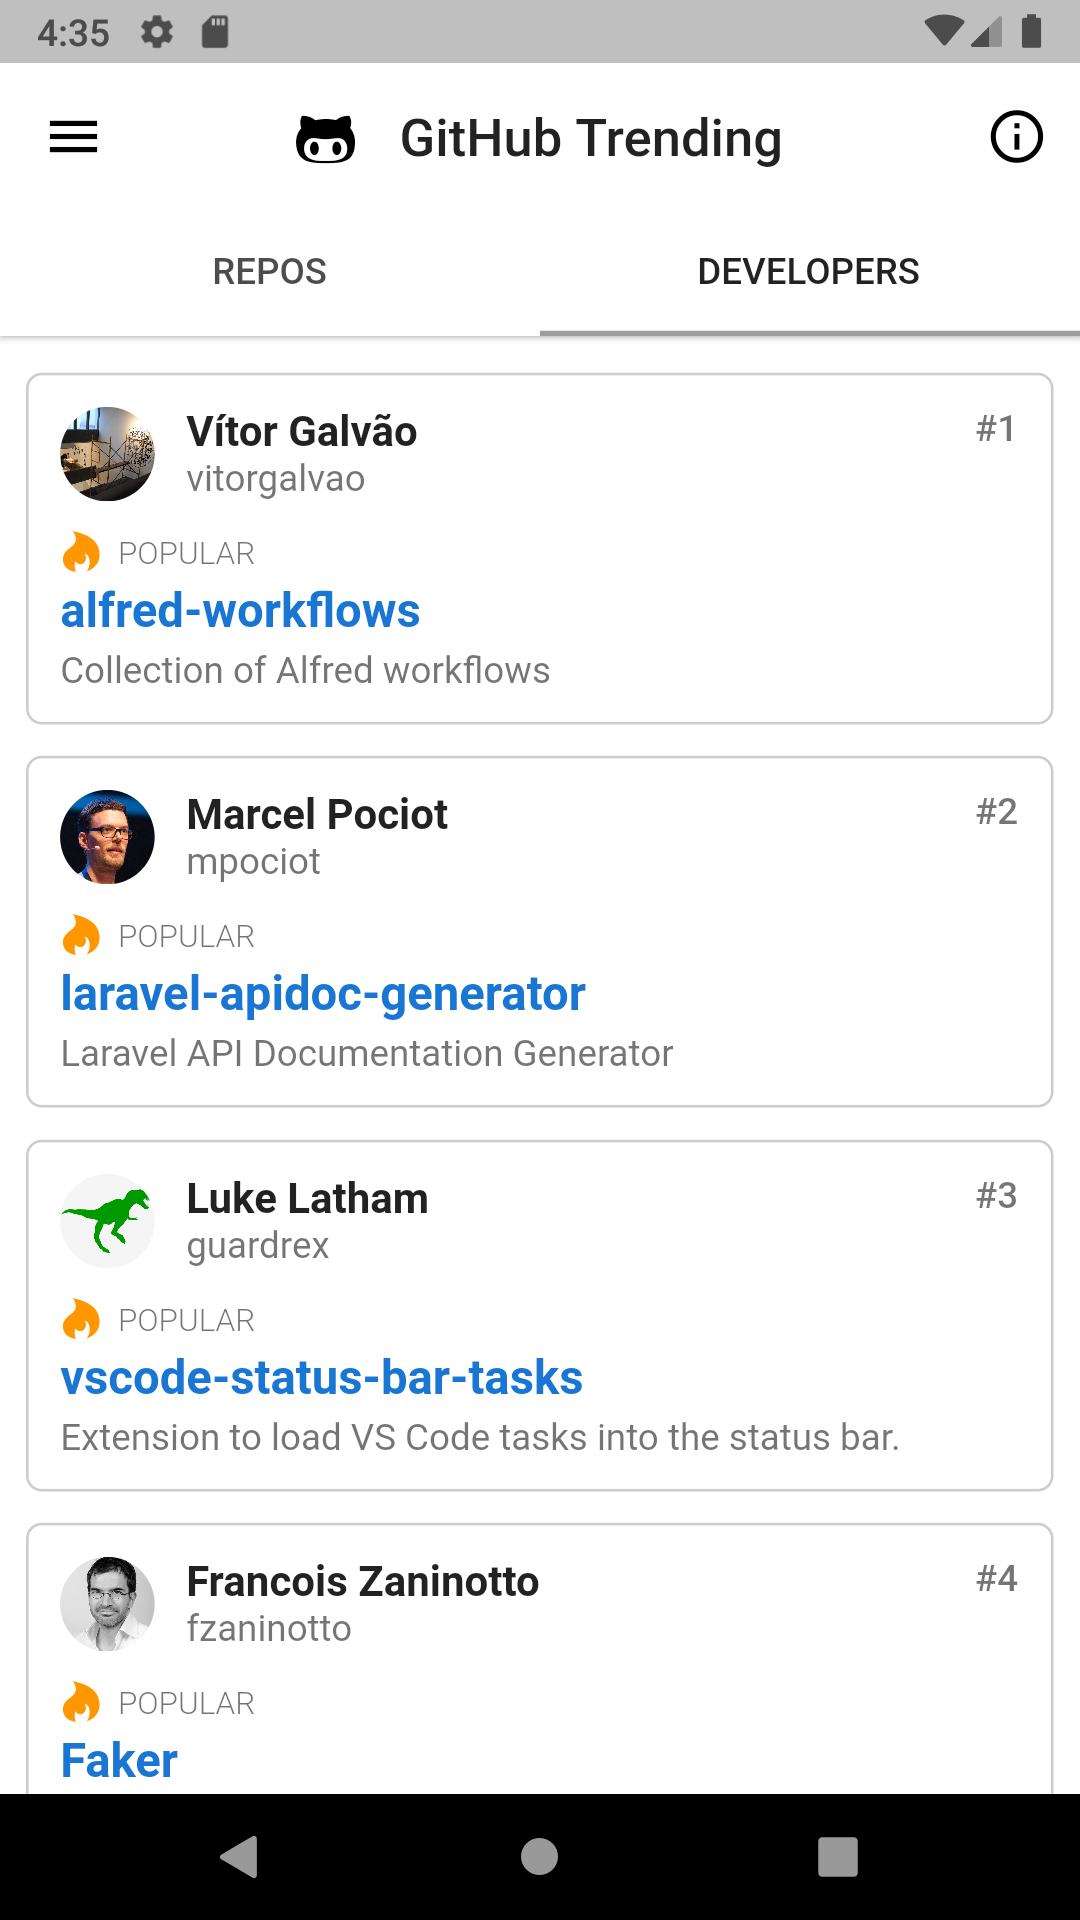Open the vscode-status-bar-tasks repository link
The height and width of the screenshot is (1920, 1080).
(321, 1377)
